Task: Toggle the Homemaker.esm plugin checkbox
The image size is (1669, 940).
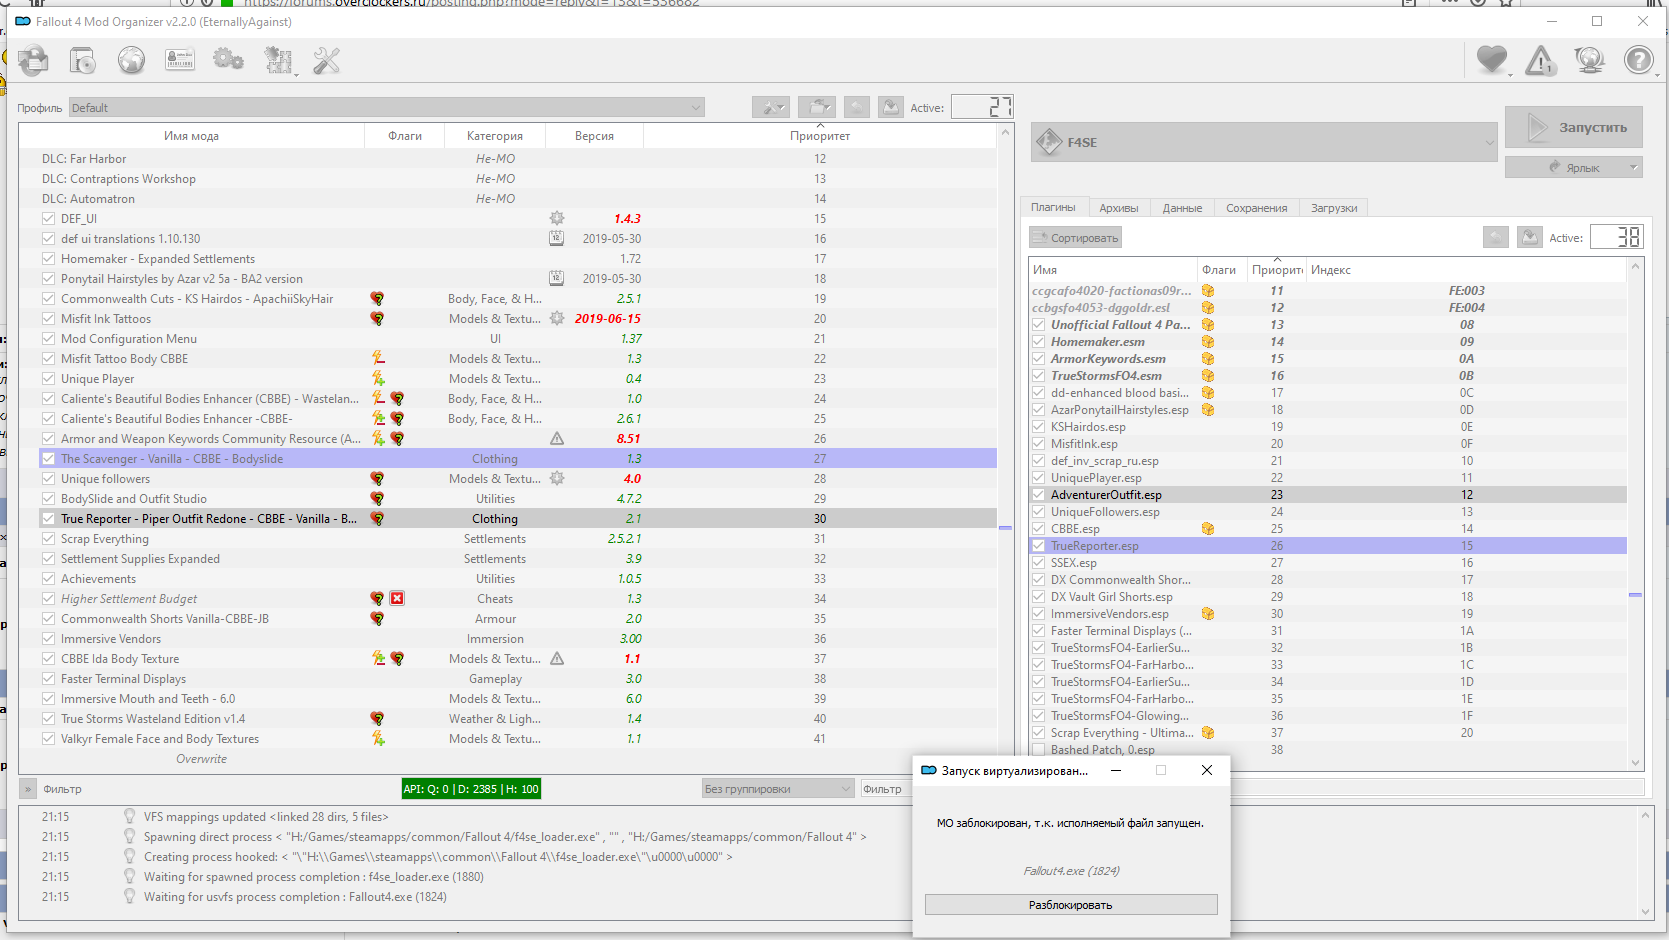Action: (1038, 342)
